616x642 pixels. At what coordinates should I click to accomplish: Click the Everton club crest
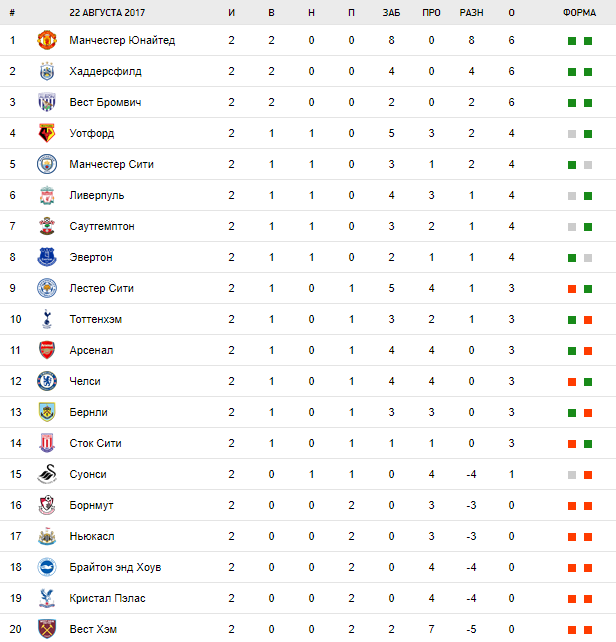(47, 257)
